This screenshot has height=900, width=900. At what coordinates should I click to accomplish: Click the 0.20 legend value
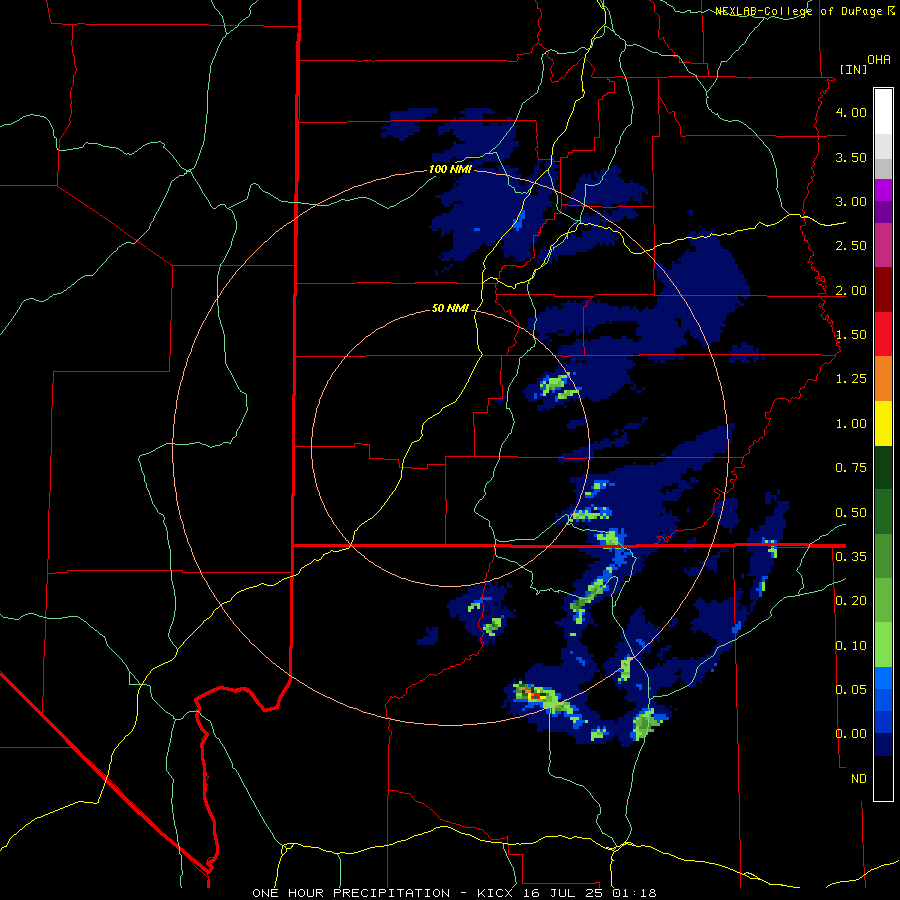(x=851, y=601)
